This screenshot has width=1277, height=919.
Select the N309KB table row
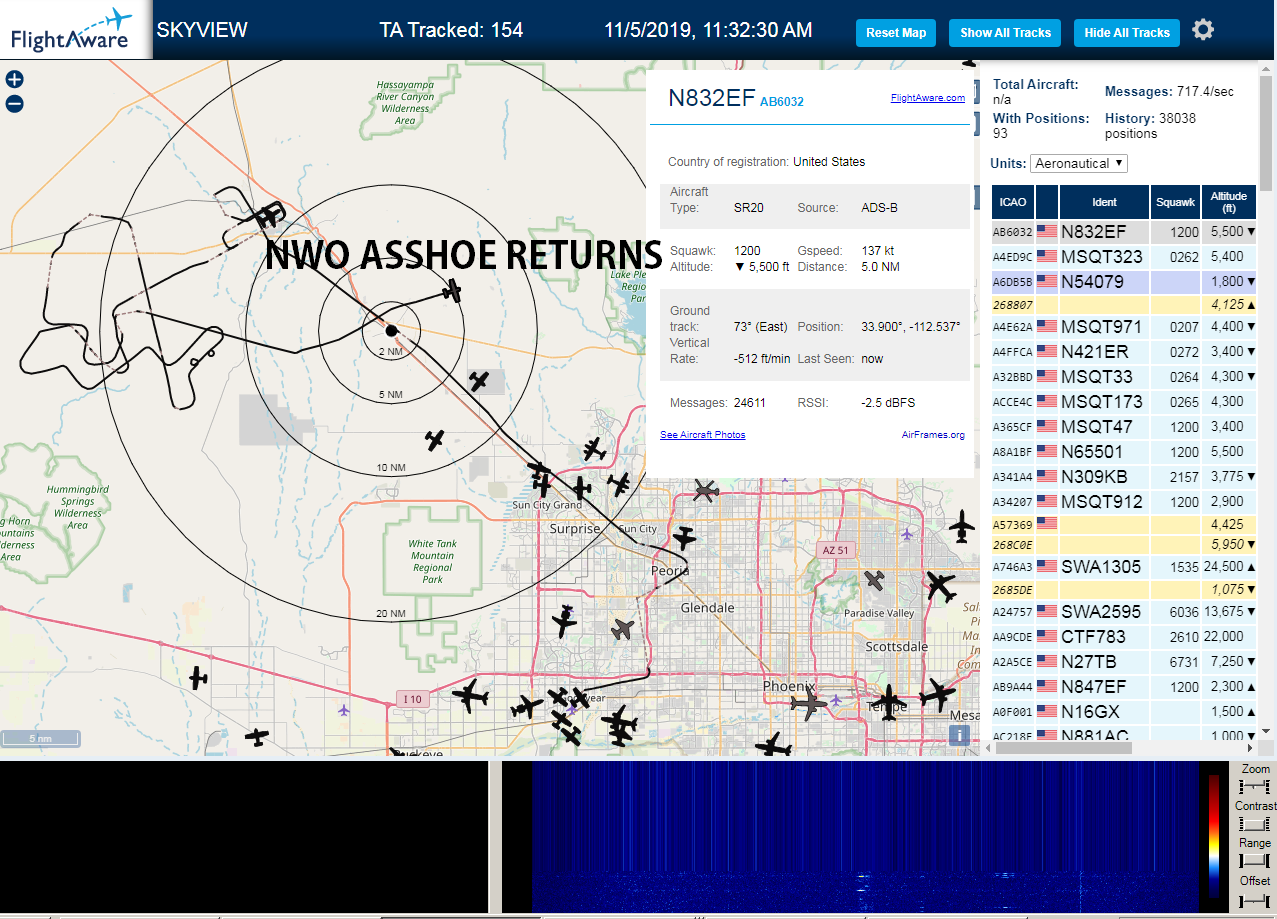click(1124, 476)
